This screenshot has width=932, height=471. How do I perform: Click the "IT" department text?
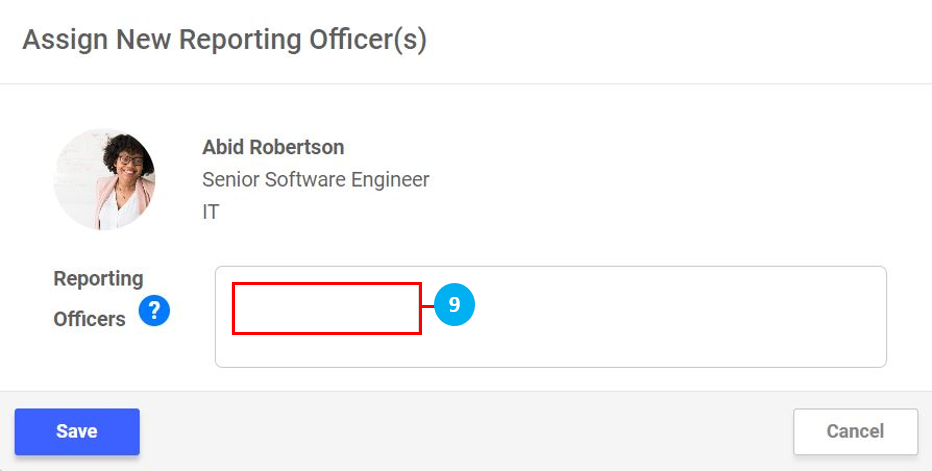211,212
